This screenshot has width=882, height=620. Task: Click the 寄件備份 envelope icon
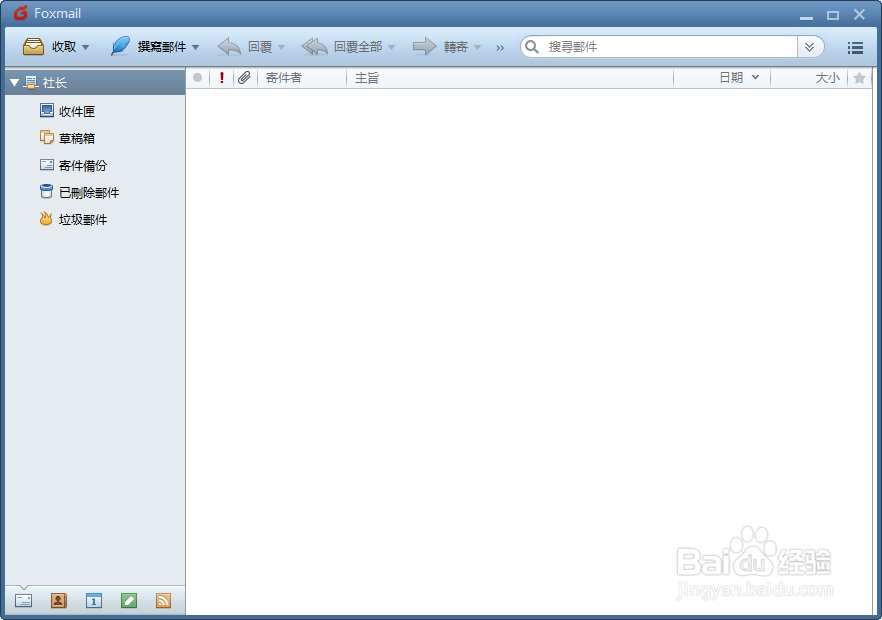point(47,164)
